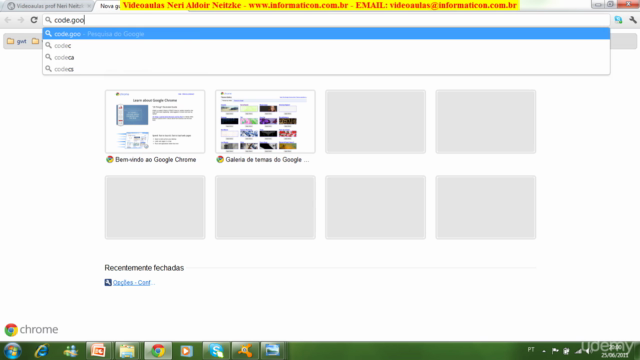Click the 'Bem-vindo ao Google Chrome' label
This screenshot has width=640, height=360.
tap(156, 160)
